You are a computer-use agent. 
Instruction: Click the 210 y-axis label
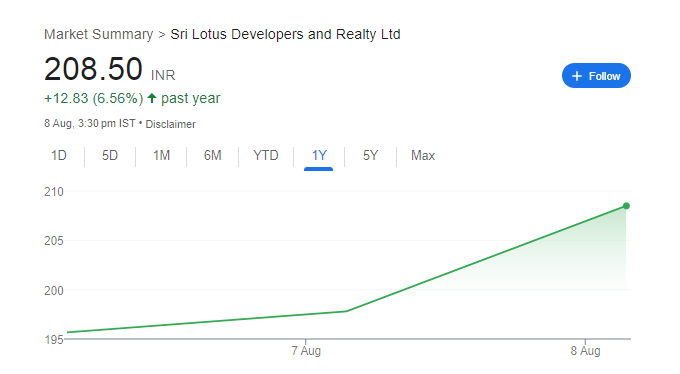click(54, 191)
